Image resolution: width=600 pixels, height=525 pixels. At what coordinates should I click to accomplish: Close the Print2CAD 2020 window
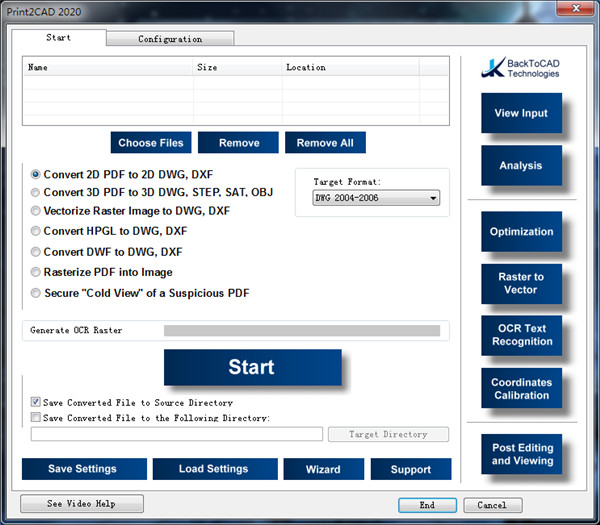pyautogui.click(x=575, y=8)
